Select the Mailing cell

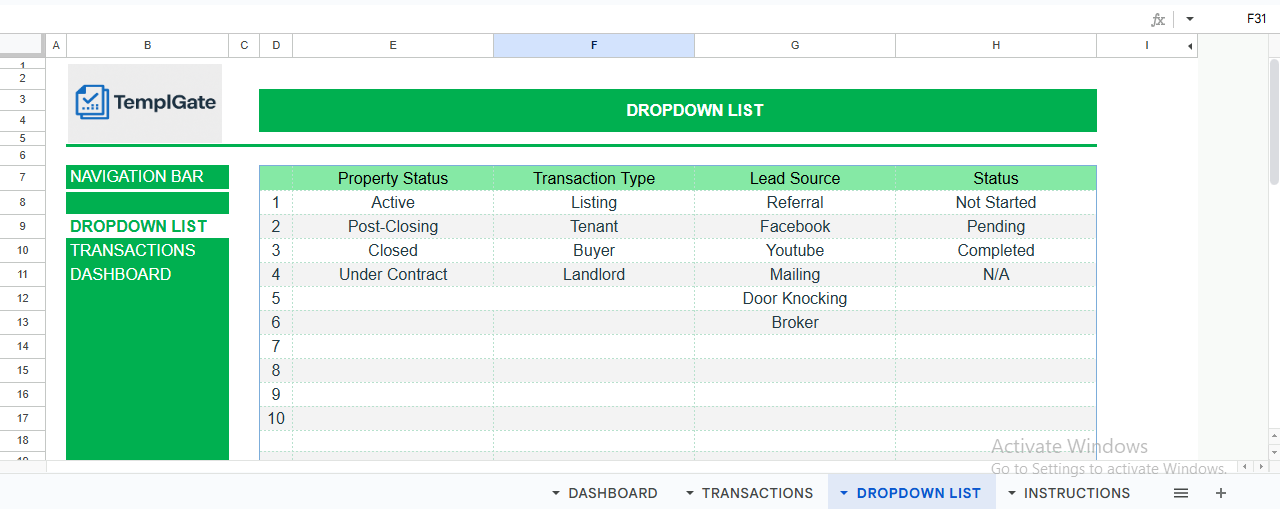795,274
